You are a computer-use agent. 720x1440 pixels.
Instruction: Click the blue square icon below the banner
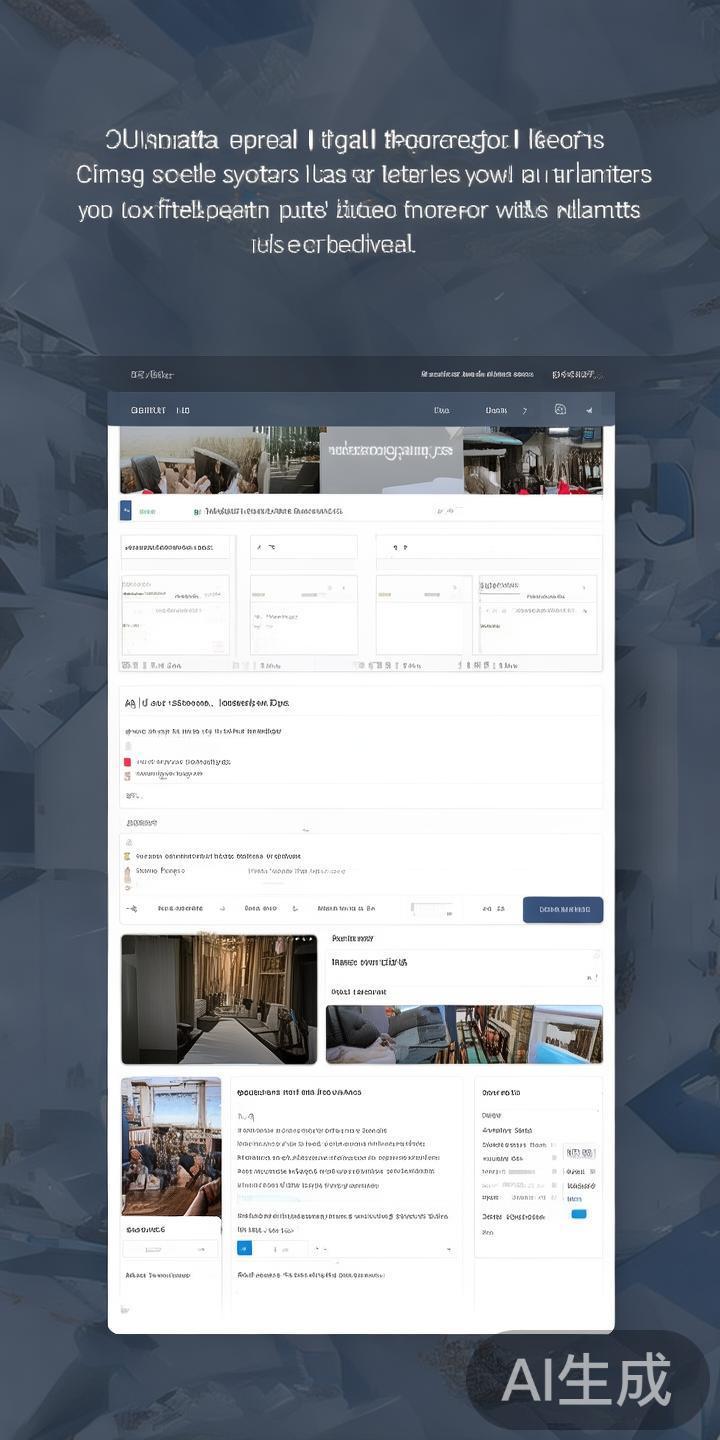point(126,510)
